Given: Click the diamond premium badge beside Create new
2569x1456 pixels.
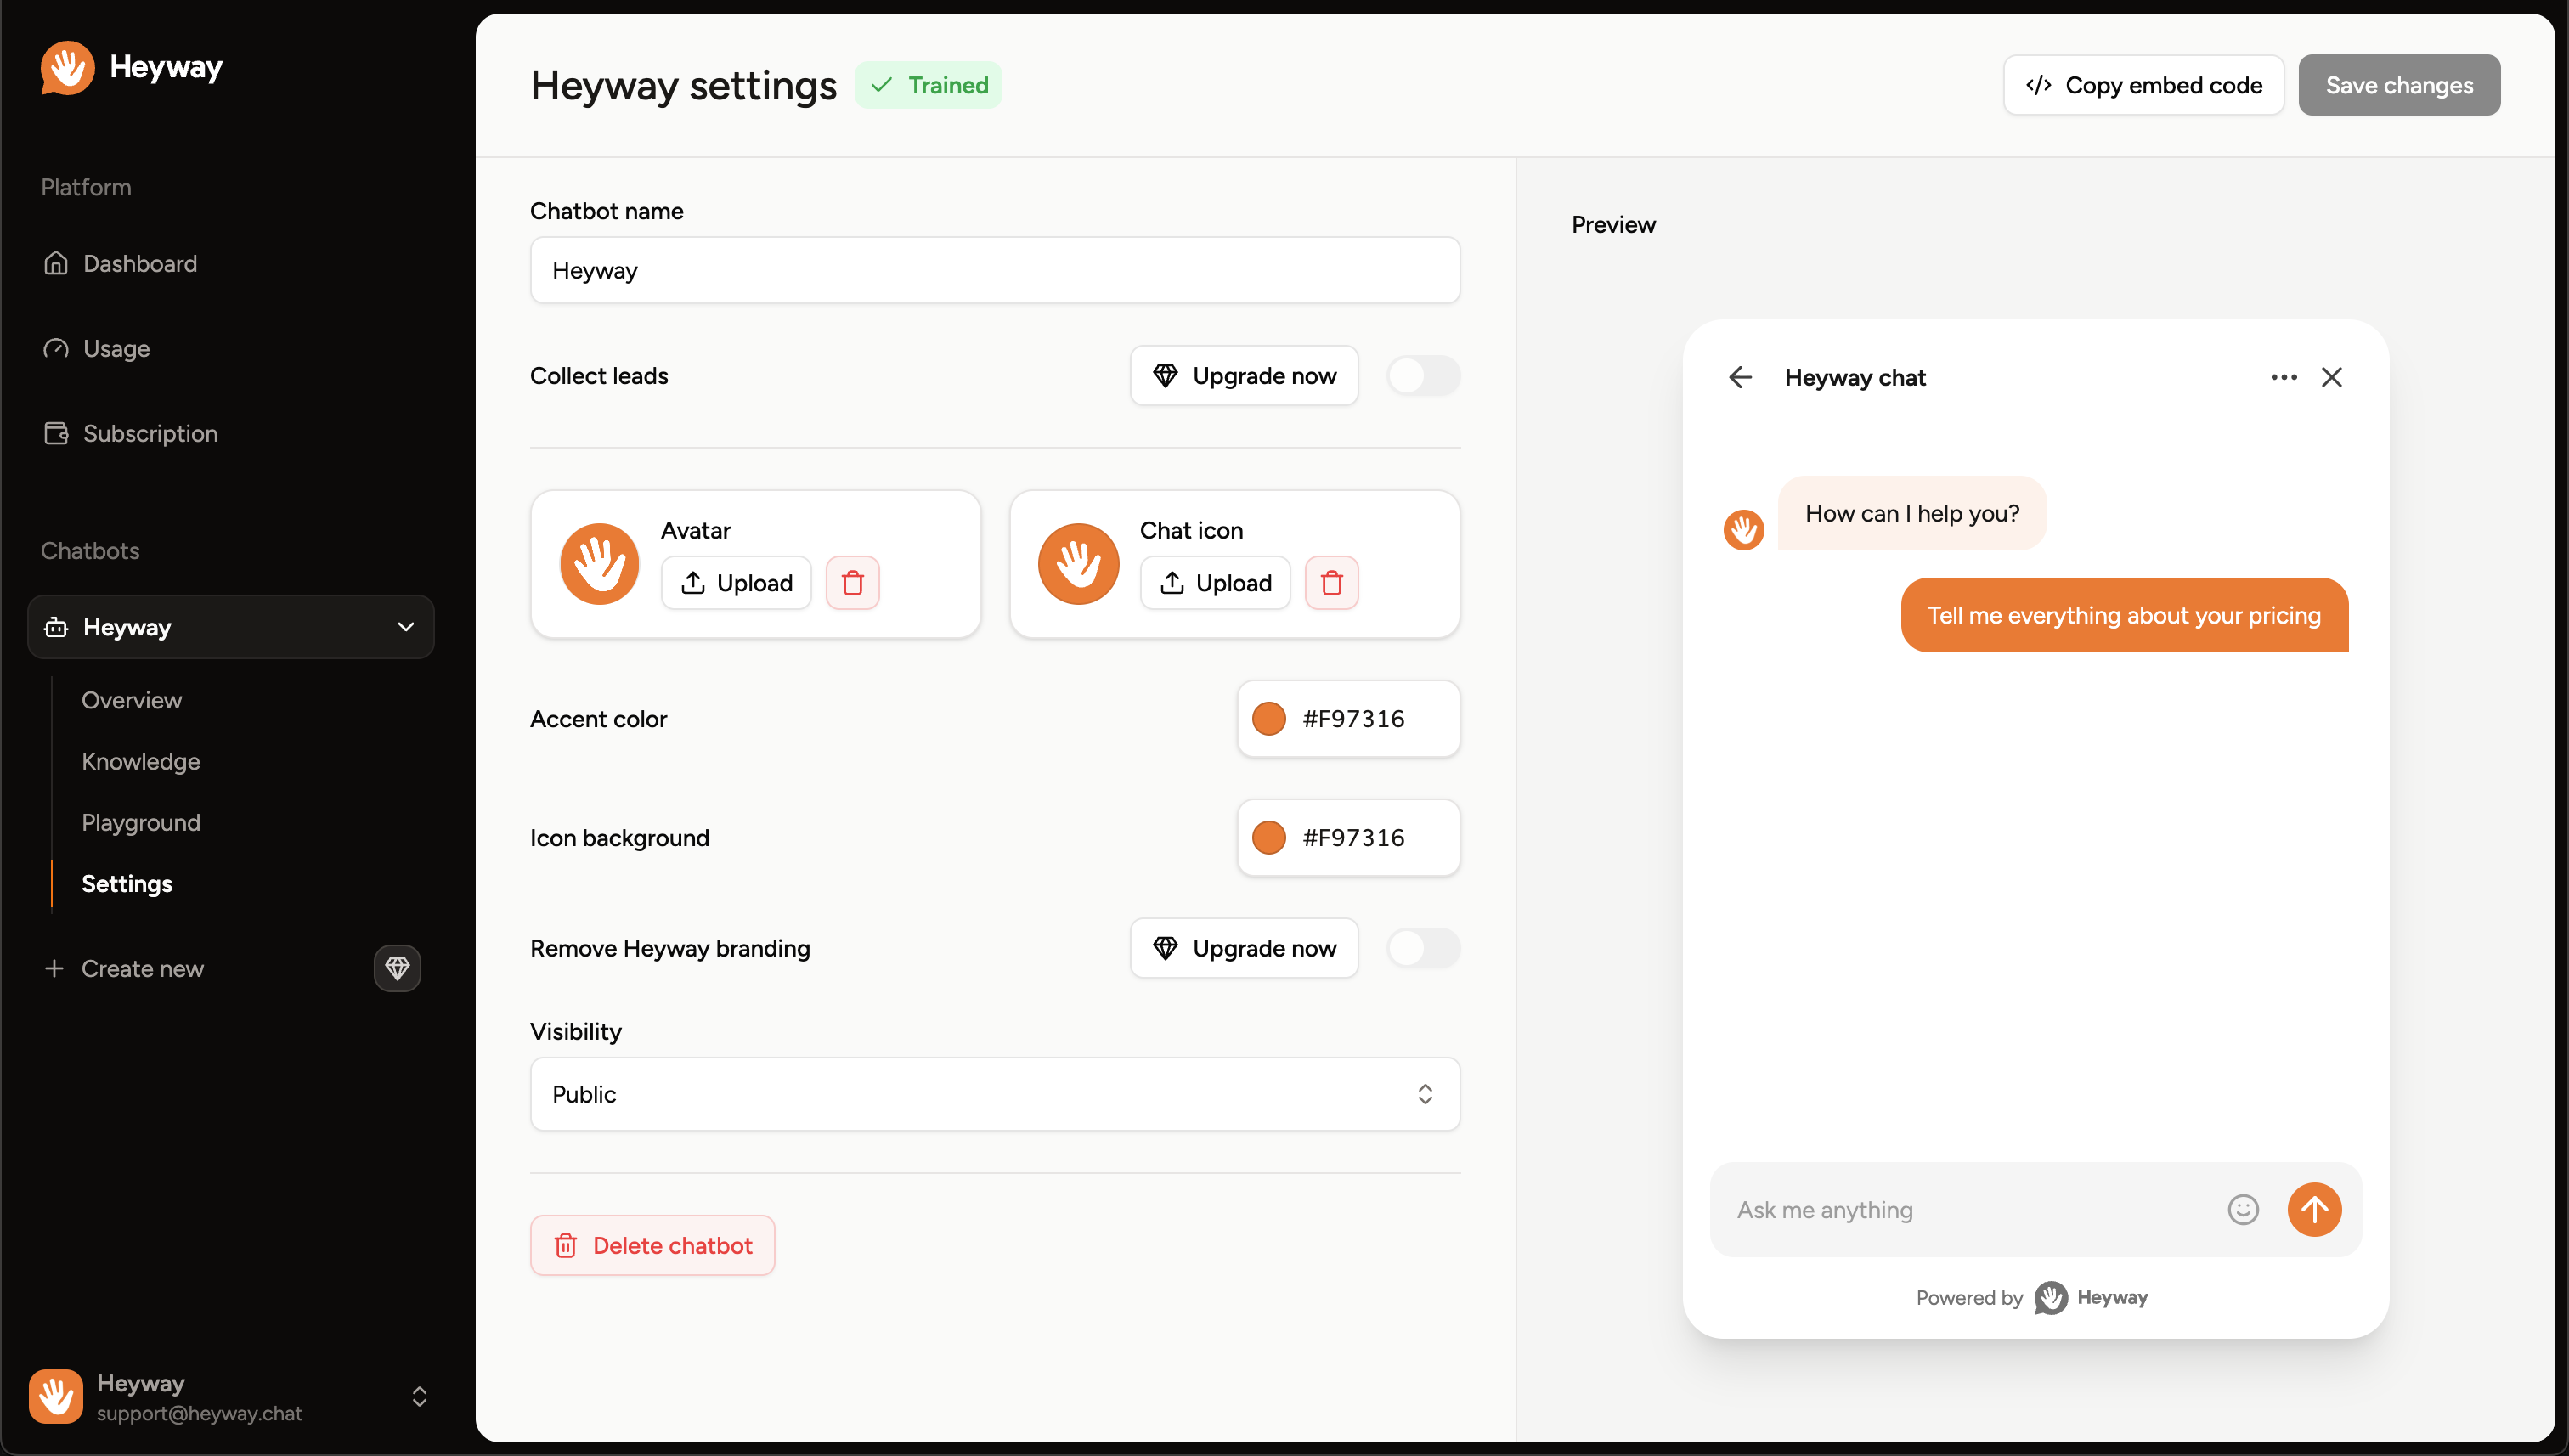Looking at the screenshot, I should 397,968.
